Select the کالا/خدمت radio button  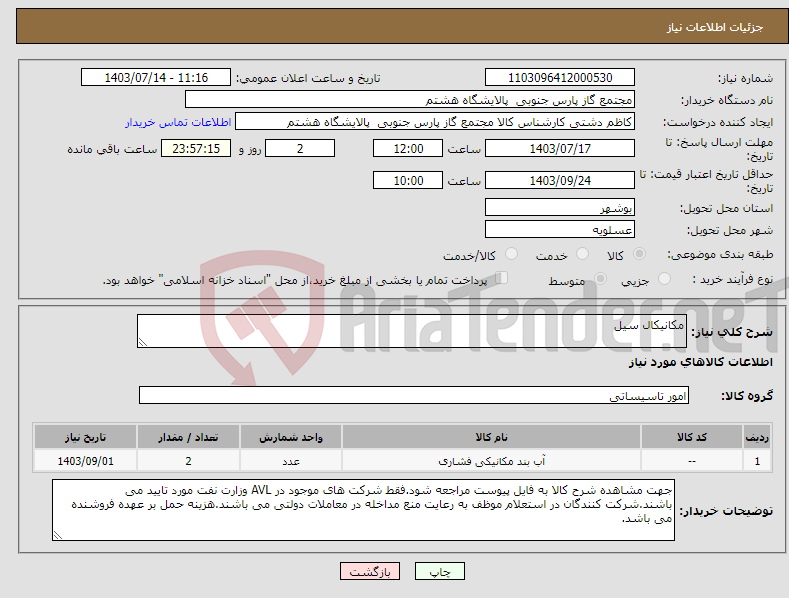coord(511,254)
